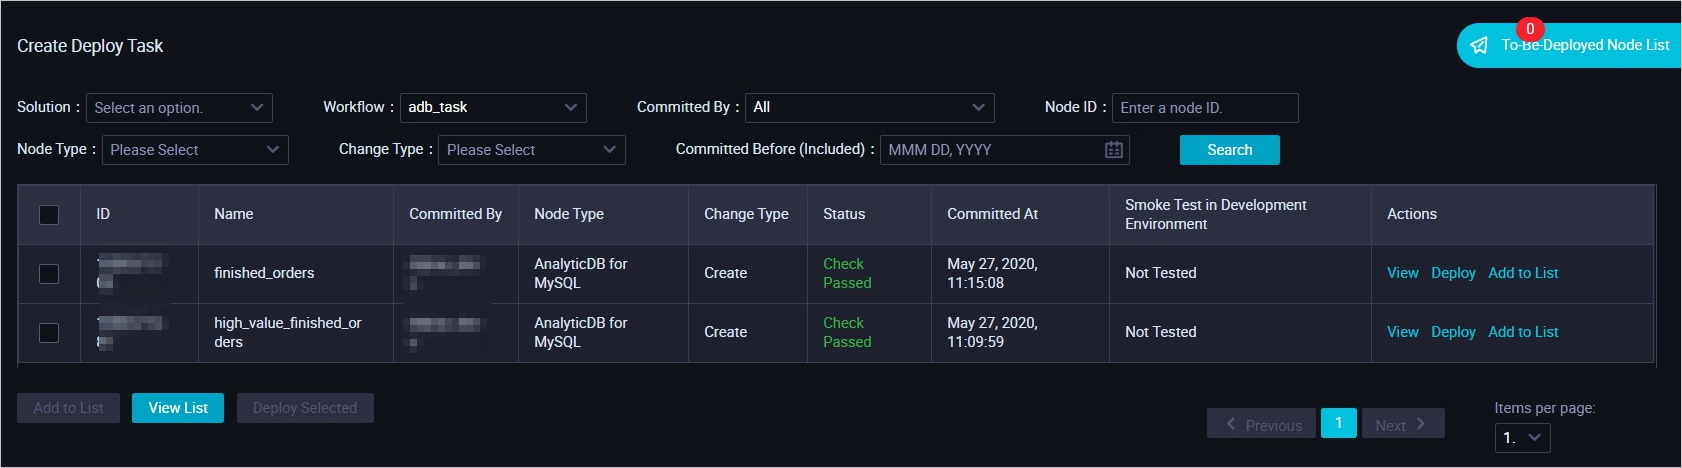Check the high_value_finished_orders row checkbox
This screenshot has height=468, width=1682.
[x=49, y=333]
